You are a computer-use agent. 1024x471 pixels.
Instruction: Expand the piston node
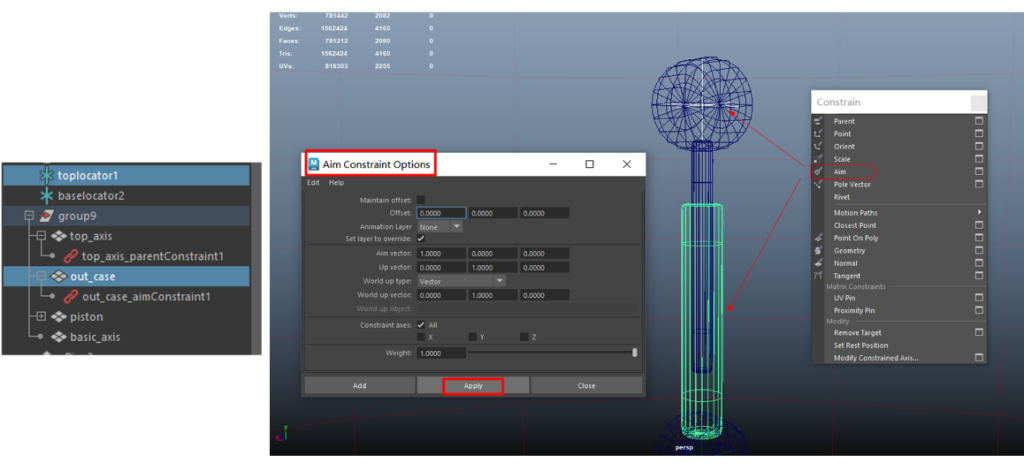pos(40,317)
